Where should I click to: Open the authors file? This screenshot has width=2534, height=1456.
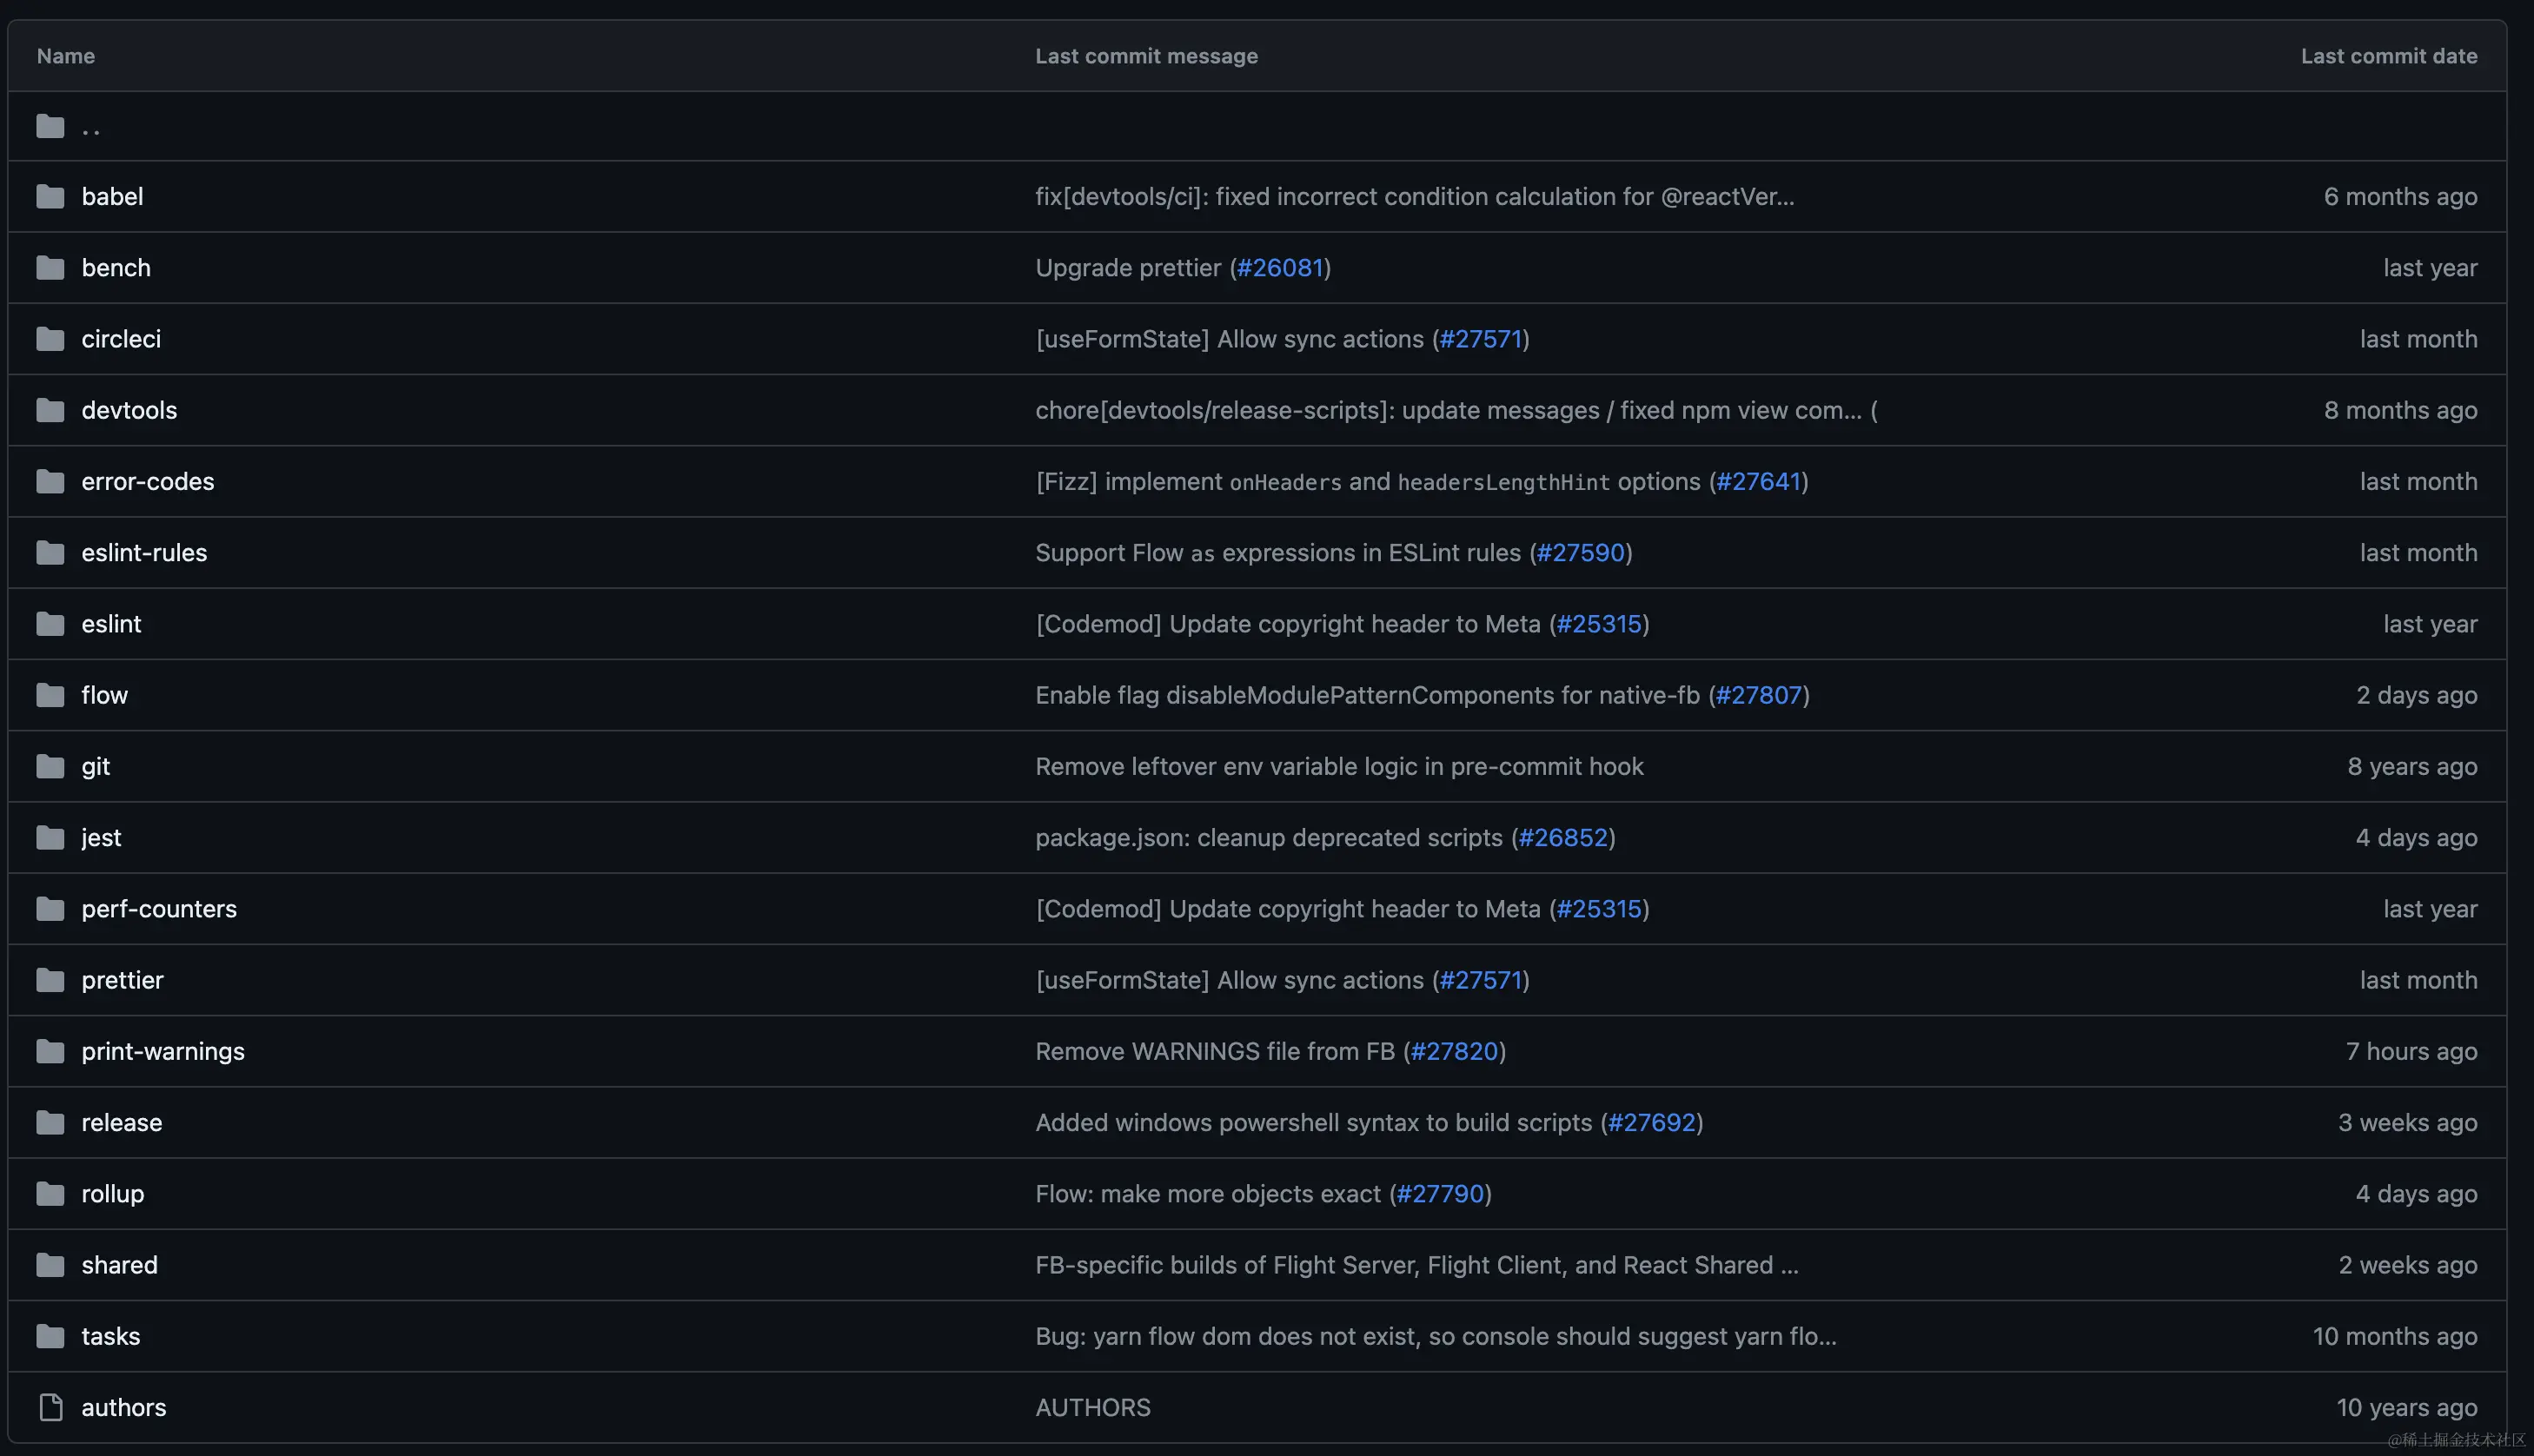tap(123, 1407)
